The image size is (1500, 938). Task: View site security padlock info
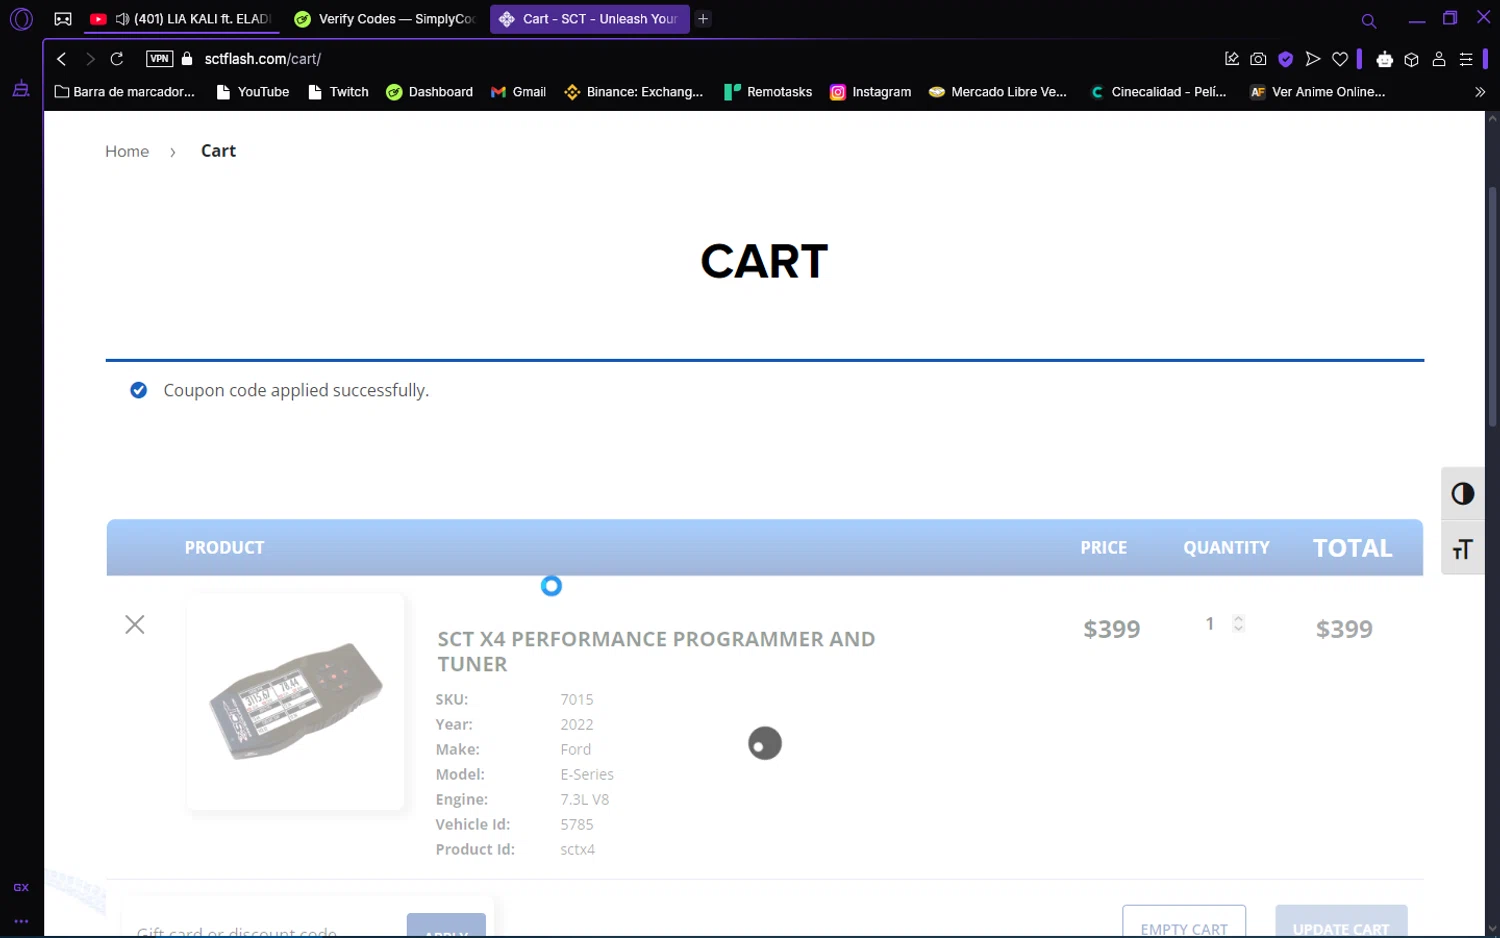(x=187, y=59)
